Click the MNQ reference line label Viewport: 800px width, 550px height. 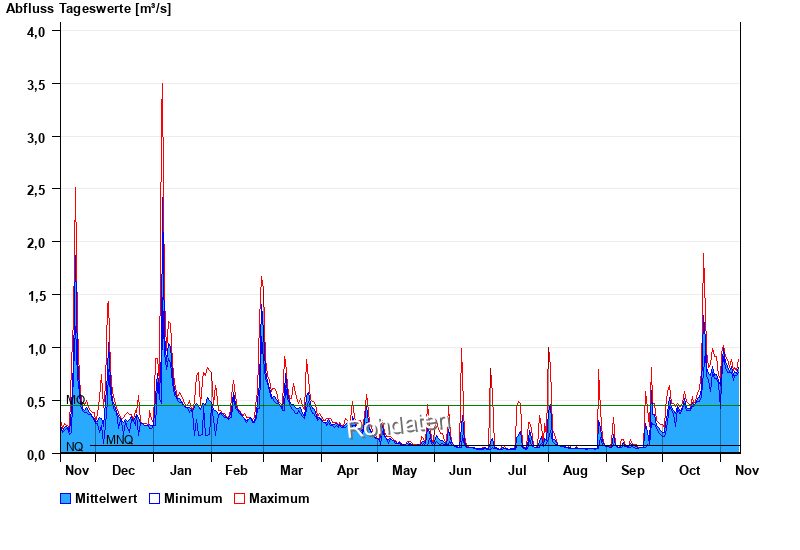[x=119, y=440]
